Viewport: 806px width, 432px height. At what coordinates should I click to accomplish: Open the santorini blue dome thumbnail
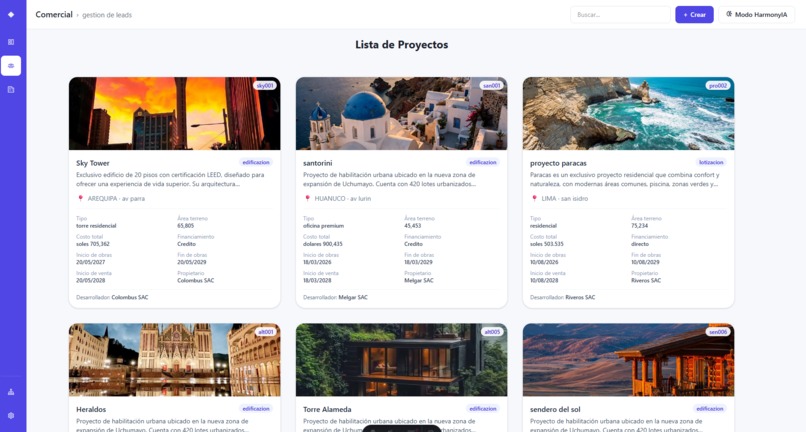coord(401,114)
